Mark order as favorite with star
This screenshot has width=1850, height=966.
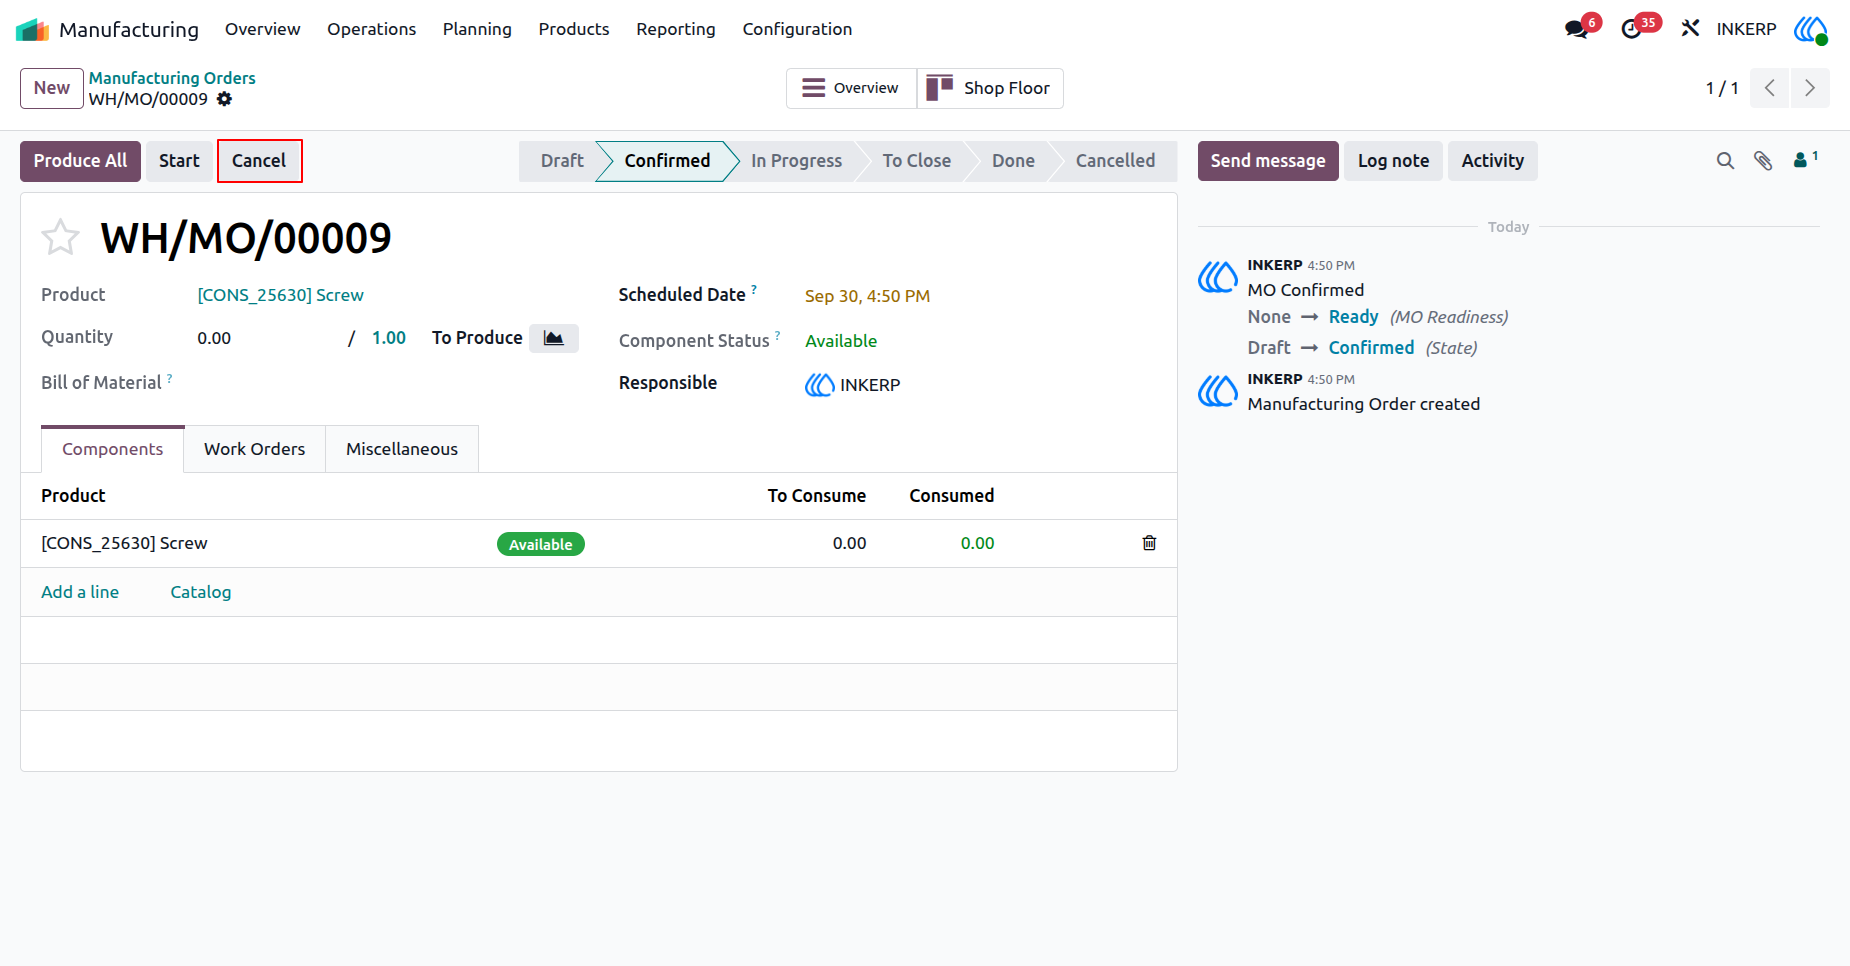tap(60, 237)
